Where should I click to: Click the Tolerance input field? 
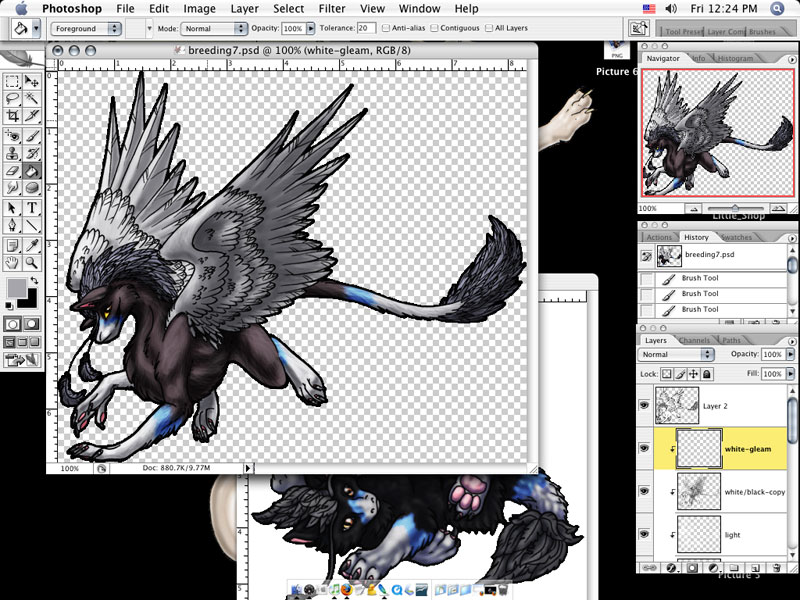[366, 28]
